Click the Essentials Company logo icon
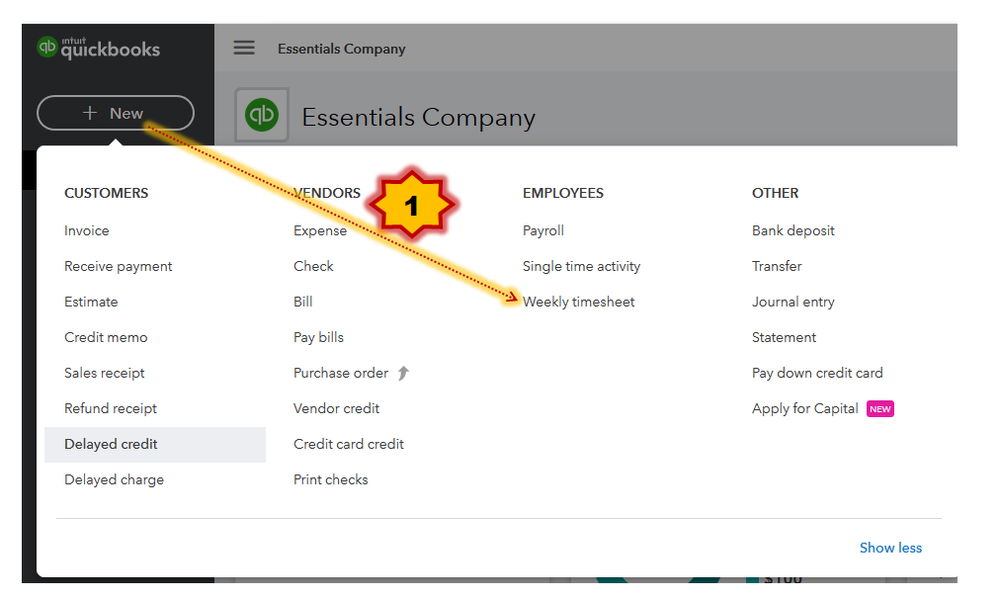The width and height of the screenshot is (999, 612). click(x=262, y=115)
